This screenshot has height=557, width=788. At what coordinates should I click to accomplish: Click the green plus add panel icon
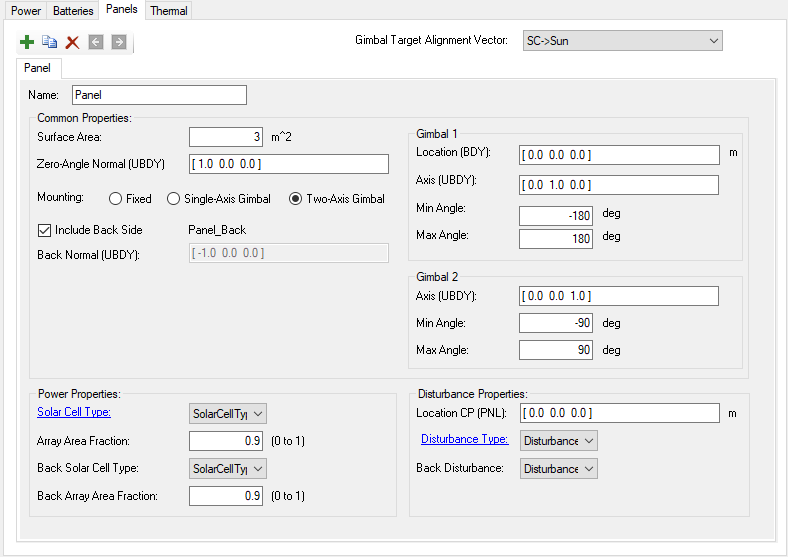pyautogui.click(x=27, y=42)
